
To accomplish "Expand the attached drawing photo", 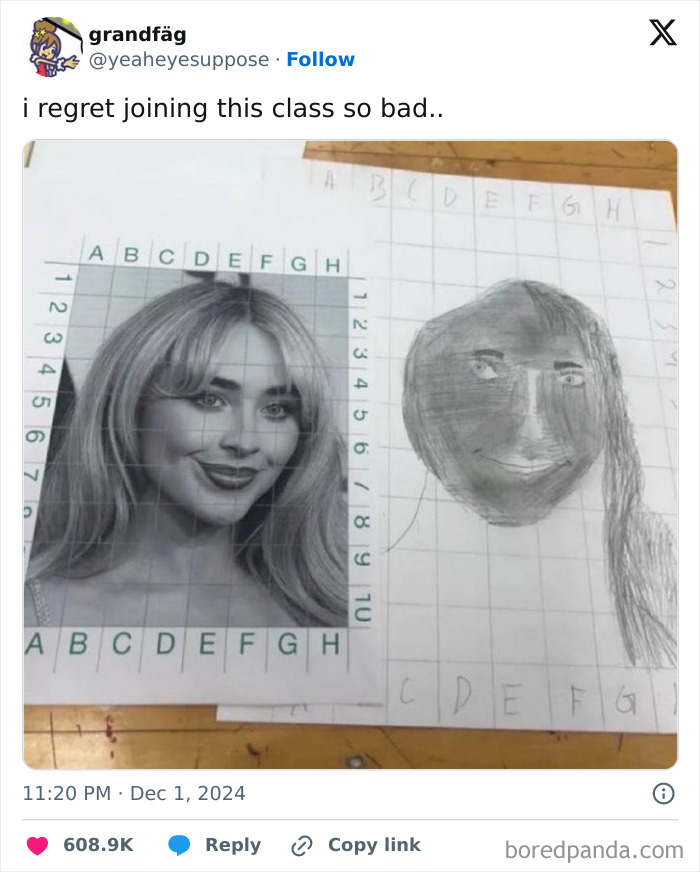I will (x=350, y=450).
